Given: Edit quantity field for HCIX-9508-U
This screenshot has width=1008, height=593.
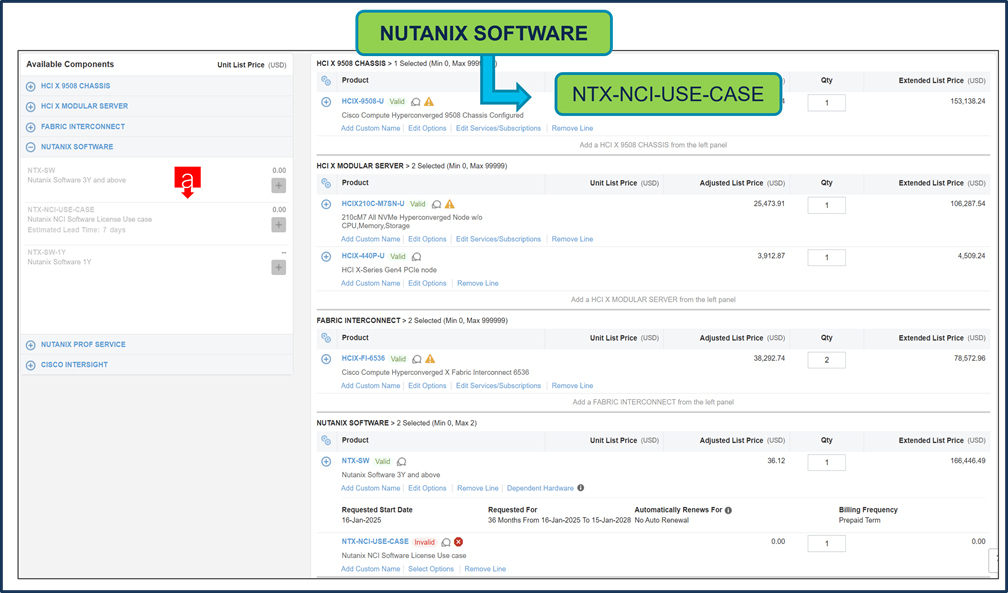Looking at the screenshot, I should tap(827, 103).
